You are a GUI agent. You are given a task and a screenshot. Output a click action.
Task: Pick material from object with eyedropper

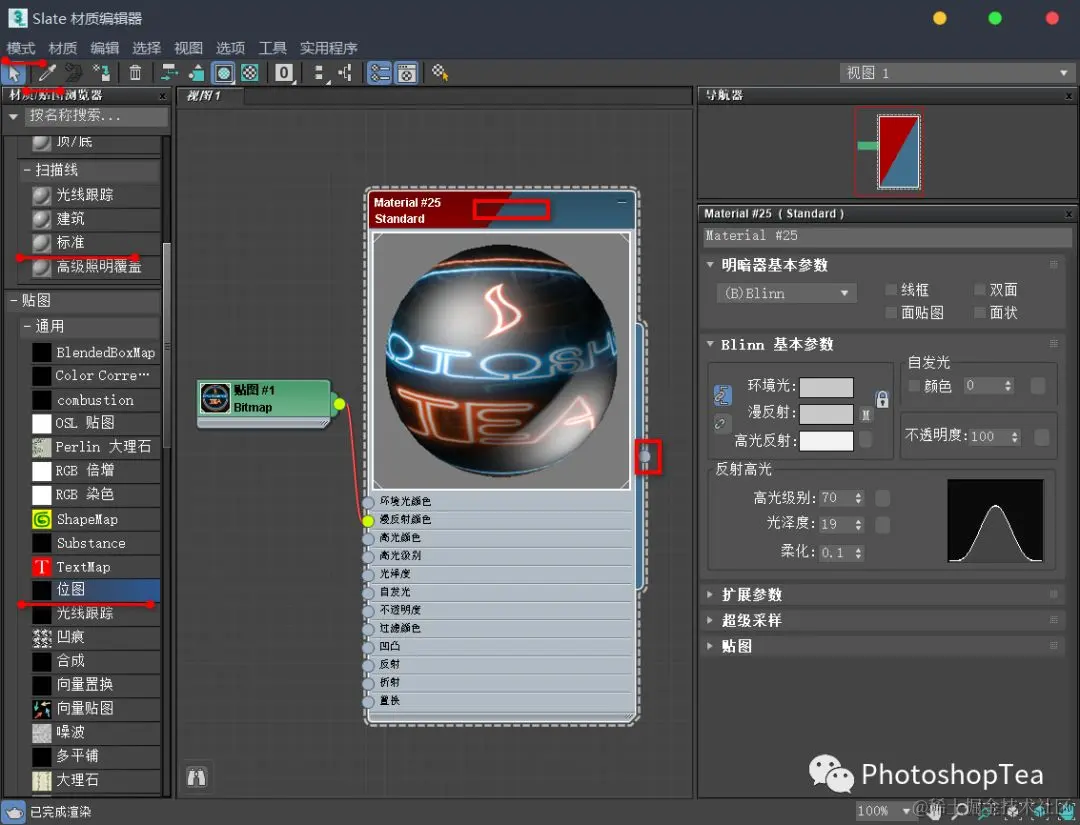[46, 72]
